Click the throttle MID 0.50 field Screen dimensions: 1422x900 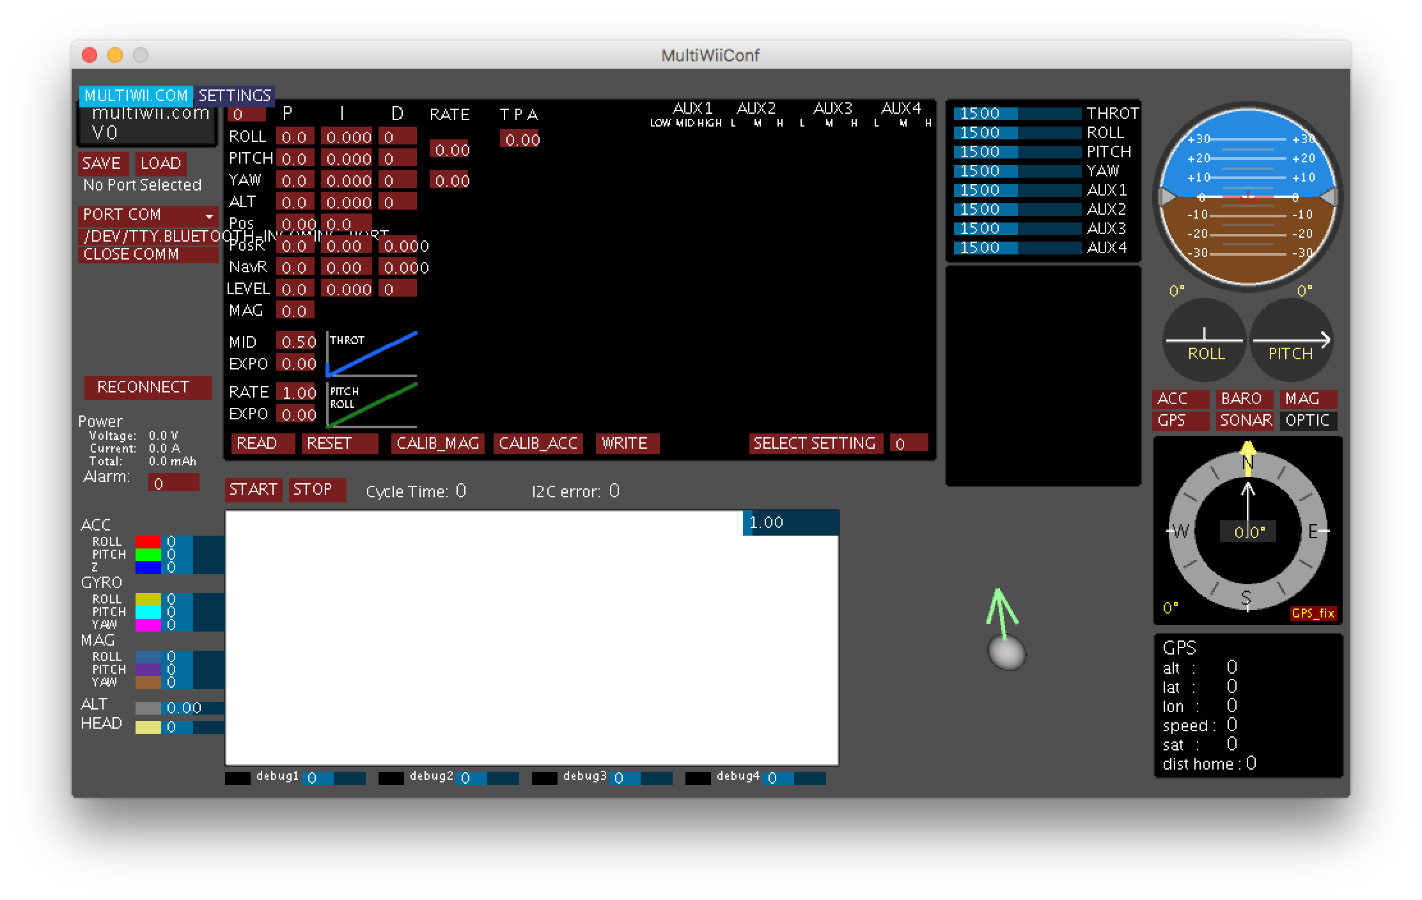(296, 342)
